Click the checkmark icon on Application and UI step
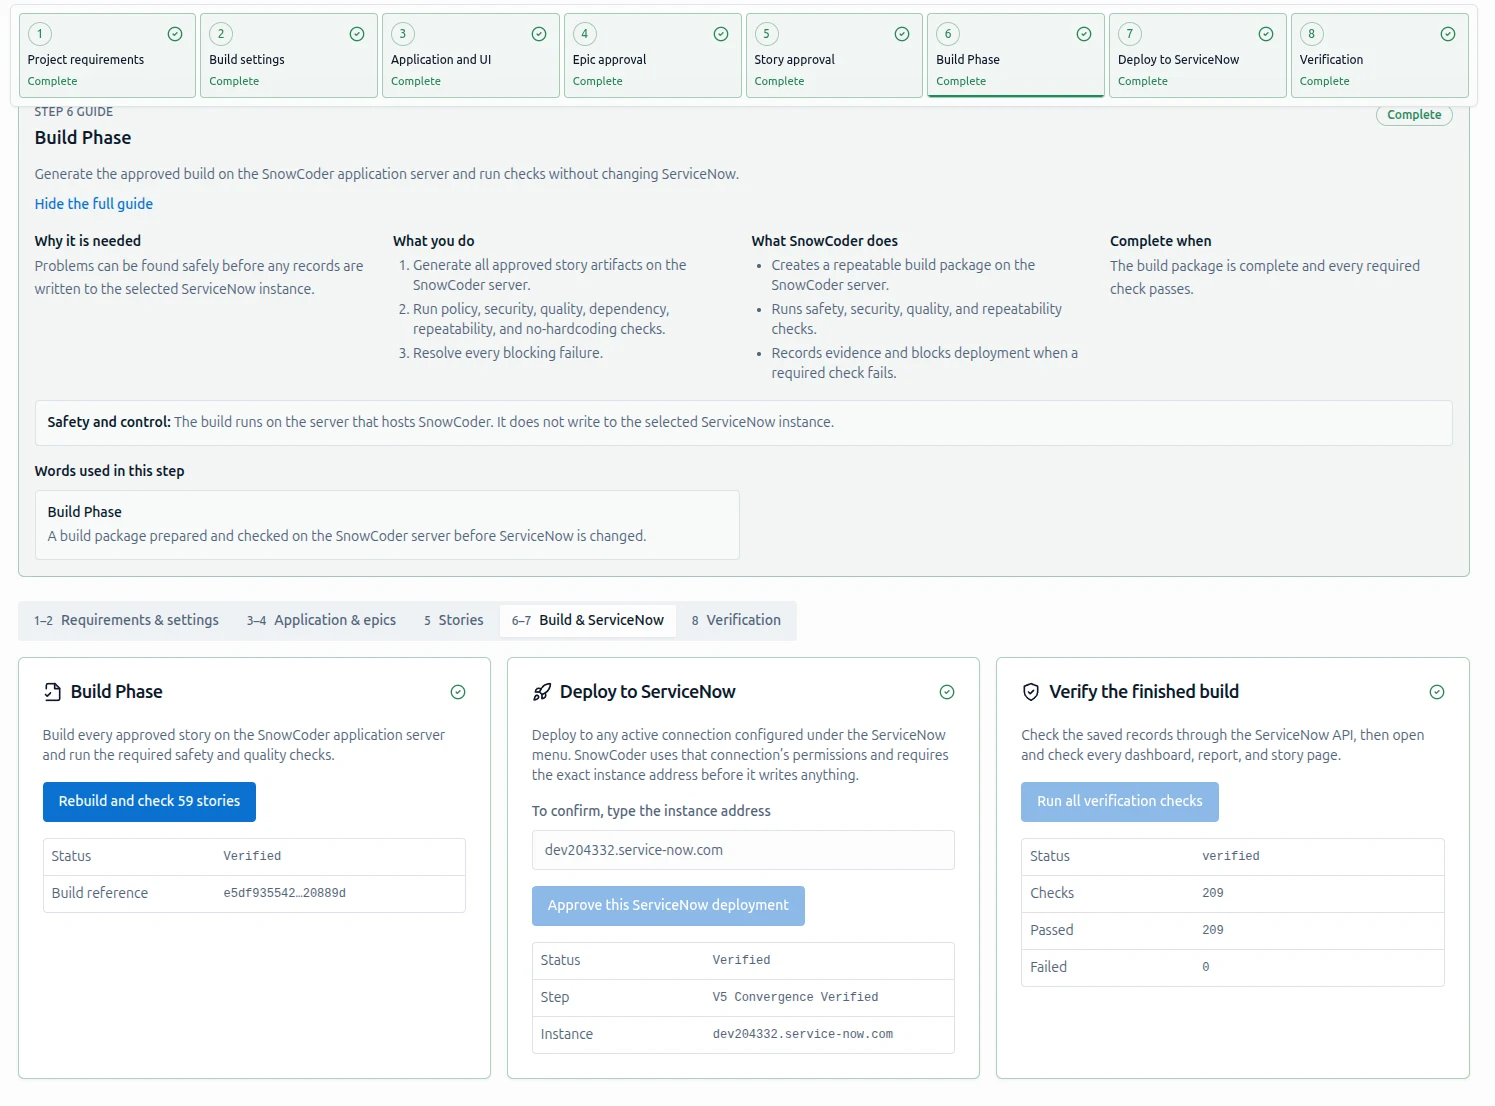 (x=539, y=34)
